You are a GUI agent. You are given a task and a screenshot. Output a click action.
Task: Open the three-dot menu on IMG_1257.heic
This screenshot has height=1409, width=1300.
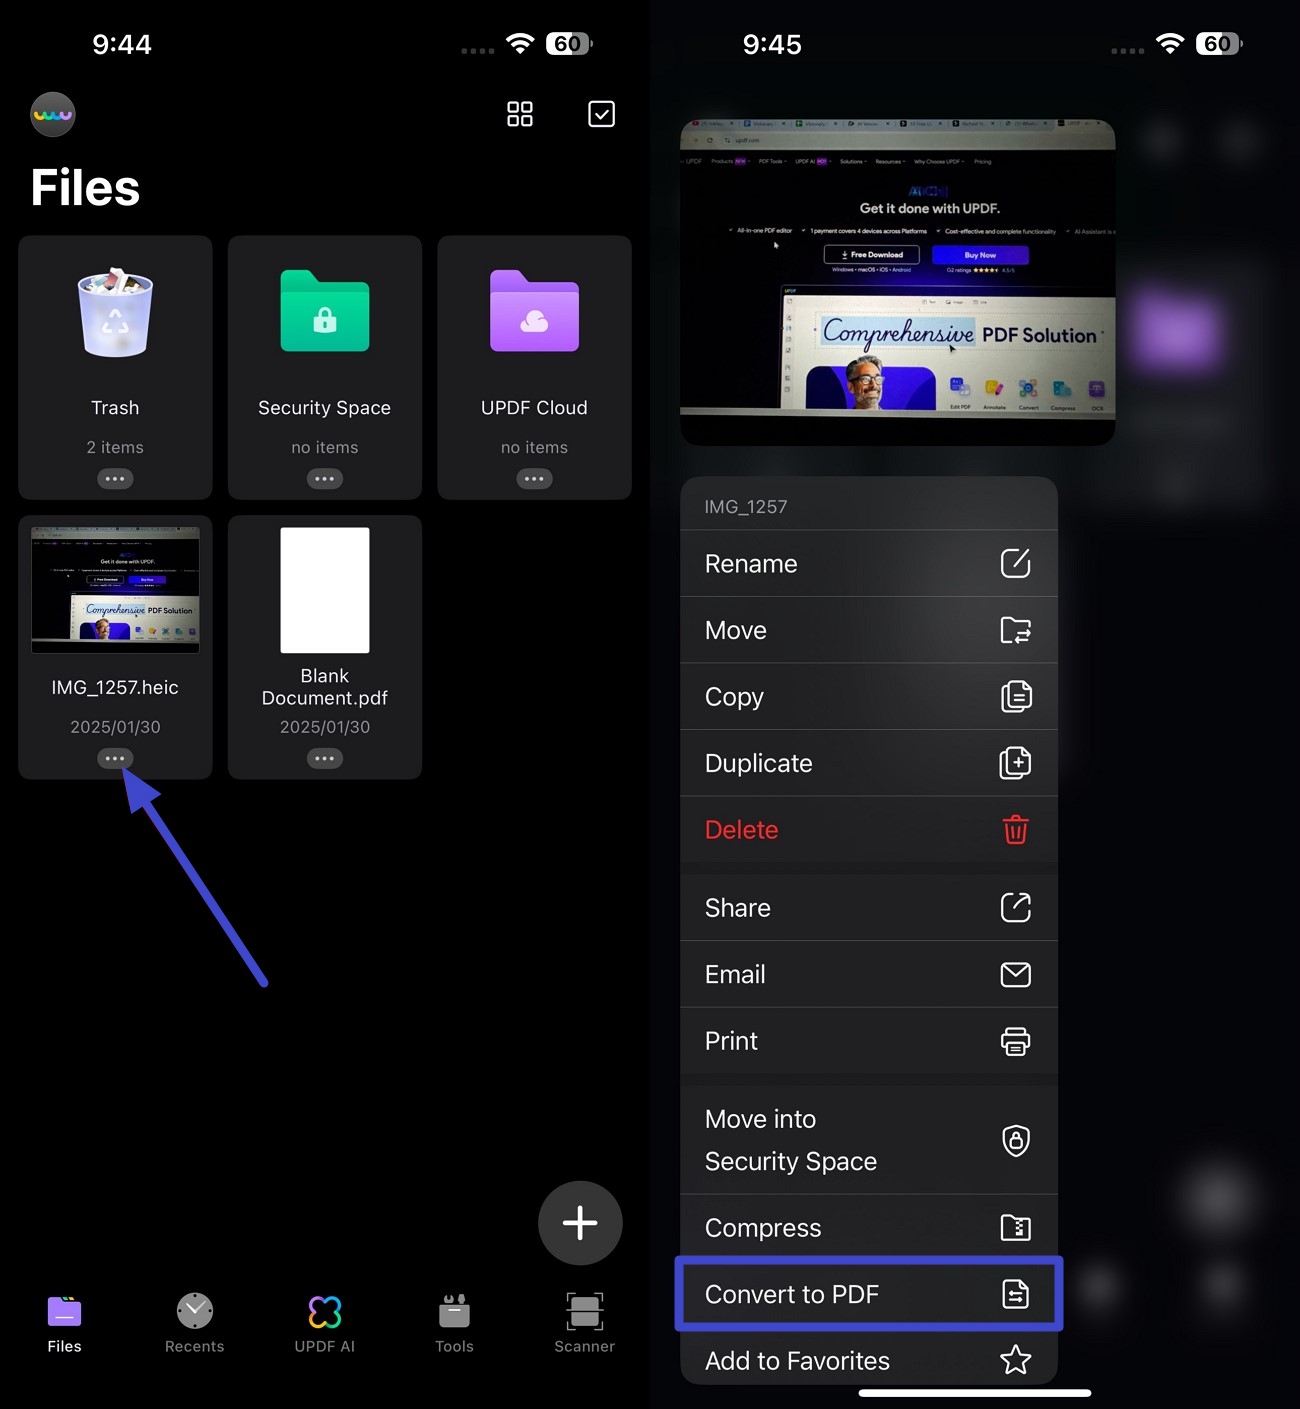[114, 758]
